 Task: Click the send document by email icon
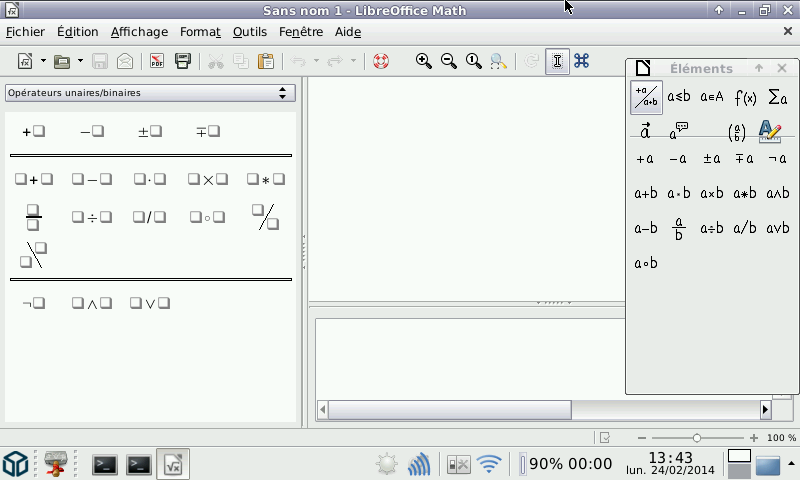coord(125,61)
